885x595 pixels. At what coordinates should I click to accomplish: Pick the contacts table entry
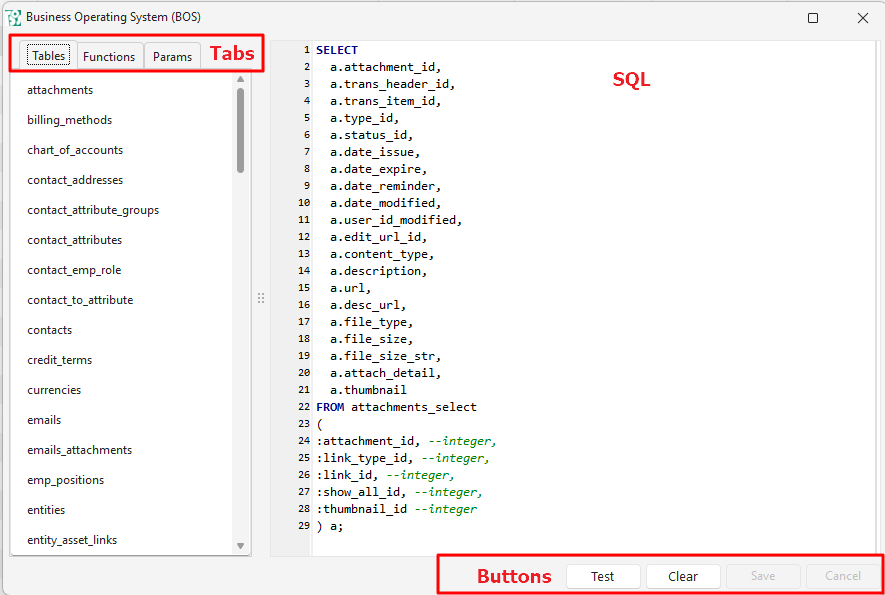[50, 330]
